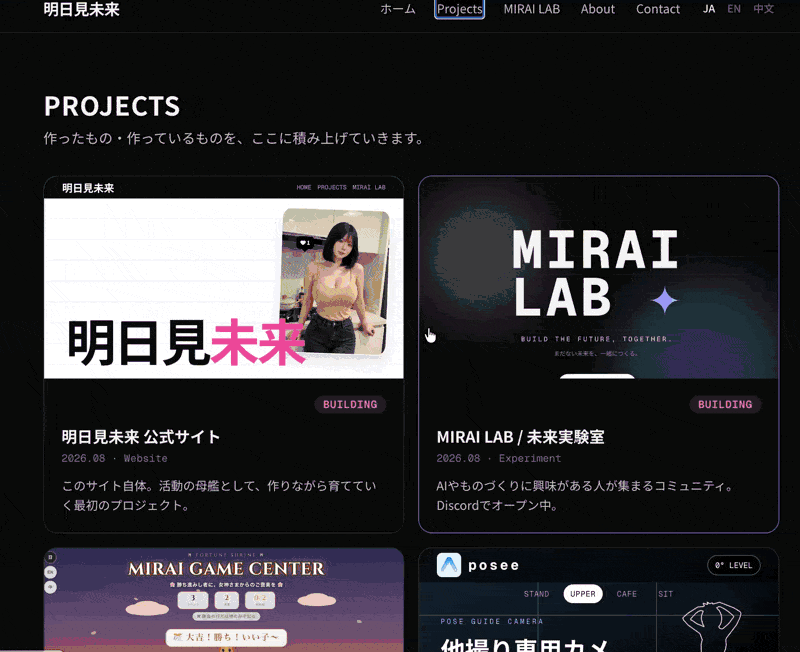800x652 pixels.
Task: Switch language to EN
Action: click(x=734, y=9)
